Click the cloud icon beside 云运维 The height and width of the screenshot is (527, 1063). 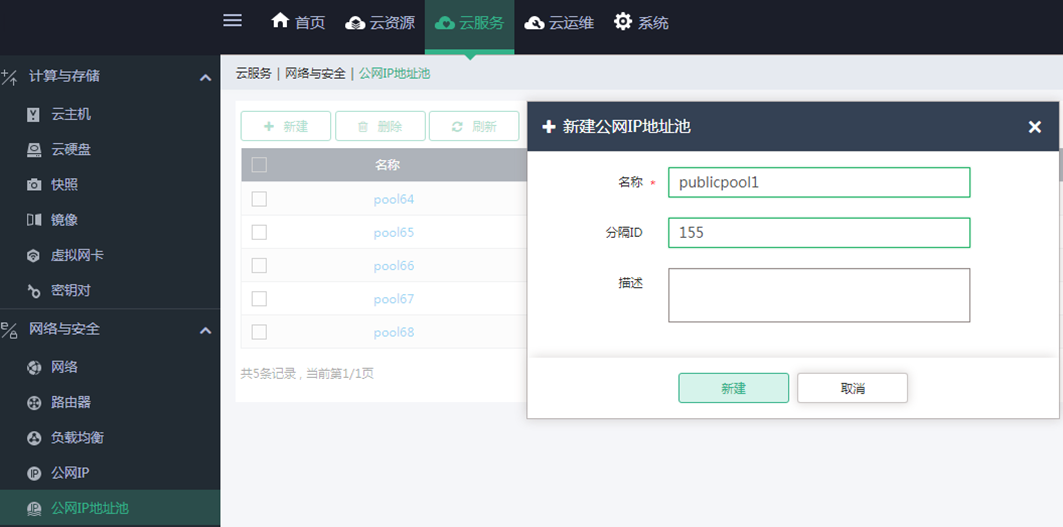pyautogui.click(x=534, y=23)
